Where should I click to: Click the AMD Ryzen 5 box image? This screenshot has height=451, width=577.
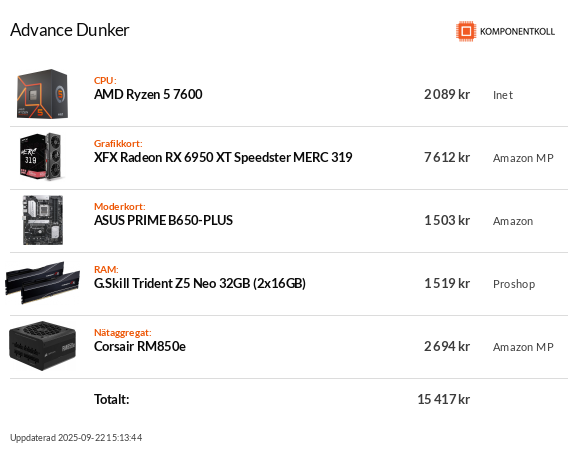42,94
